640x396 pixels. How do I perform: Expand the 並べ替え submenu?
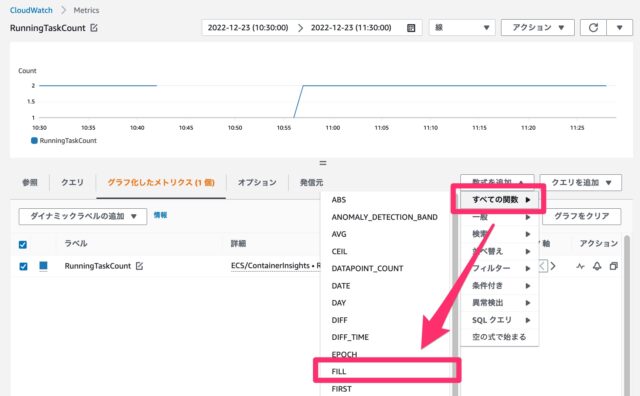coord(500,251)
